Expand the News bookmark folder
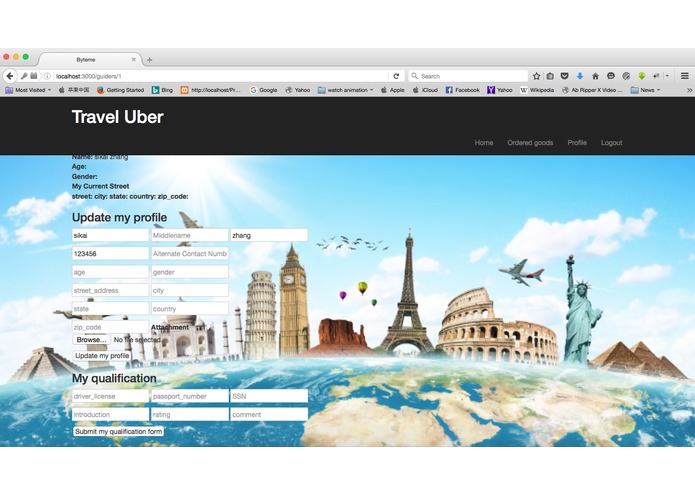695x494 pixels. click(x=645, y=90)
